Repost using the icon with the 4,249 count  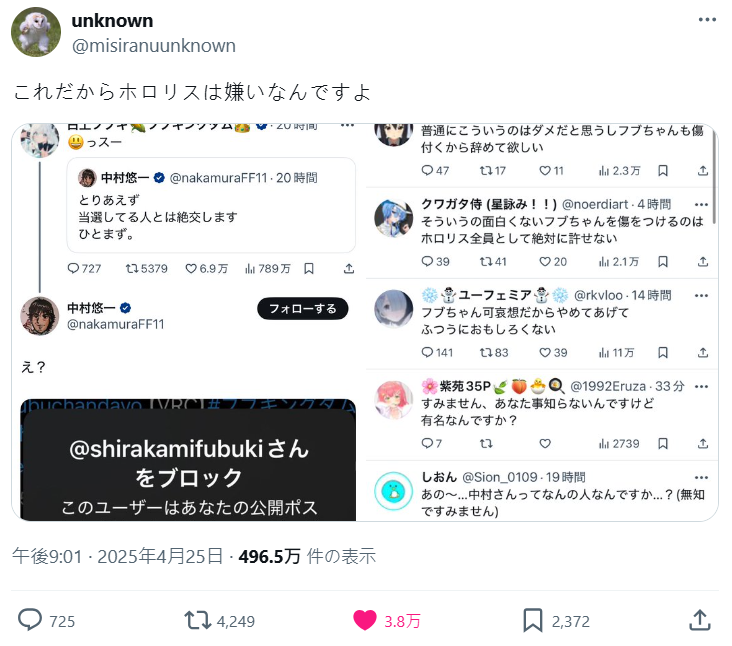click(x=197, y=621)
